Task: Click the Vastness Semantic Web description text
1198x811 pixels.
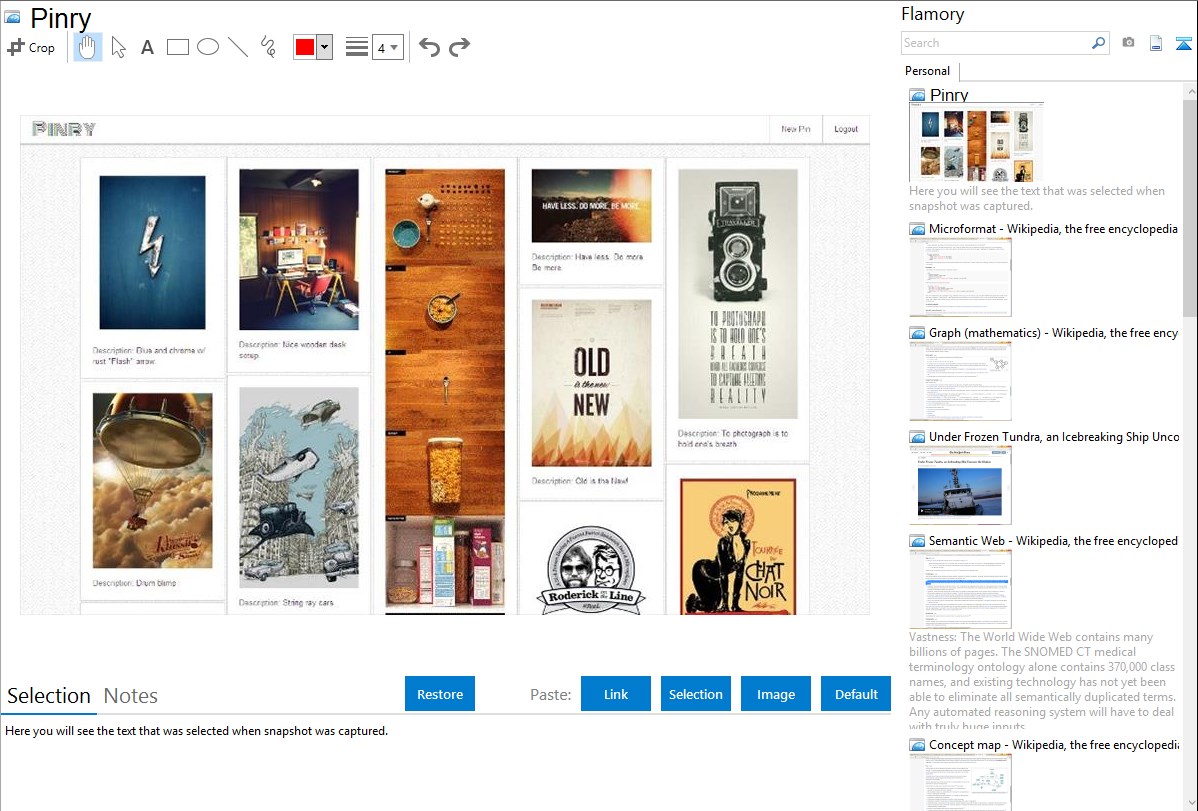Action: pos(1042,682)
